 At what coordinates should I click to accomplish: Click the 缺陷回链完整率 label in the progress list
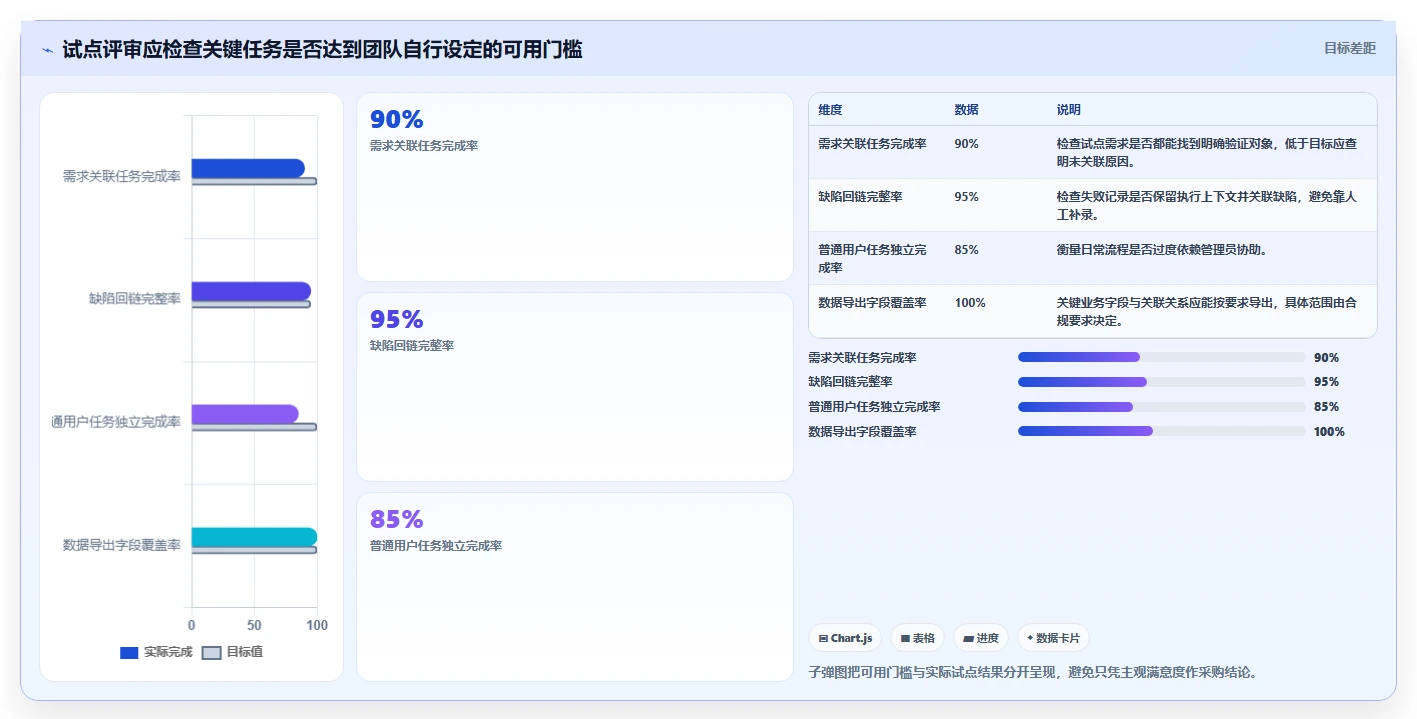(x=851, y=382)
